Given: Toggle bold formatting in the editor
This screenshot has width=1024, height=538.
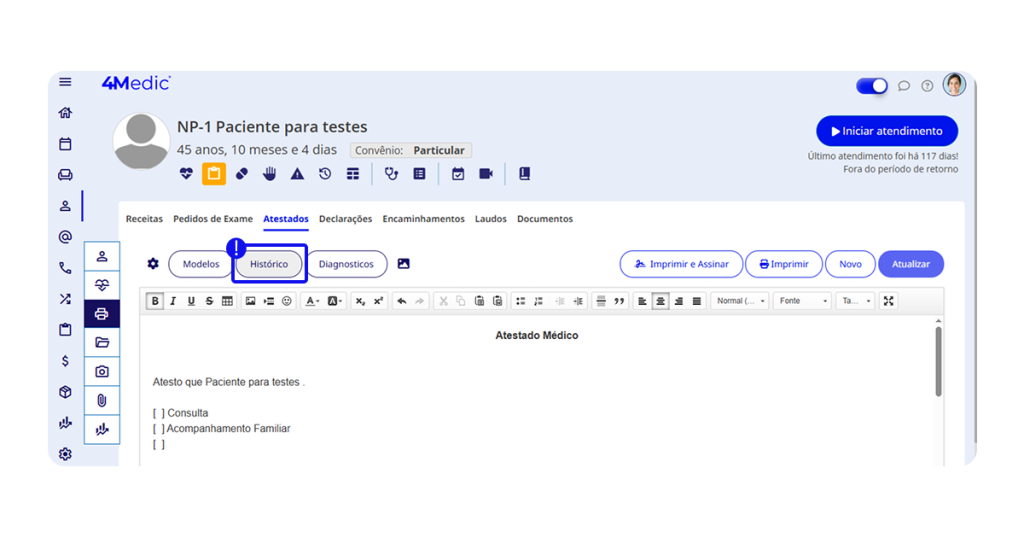Looking at the screenshot, I should pyautogui.click(x=155, y=301).
